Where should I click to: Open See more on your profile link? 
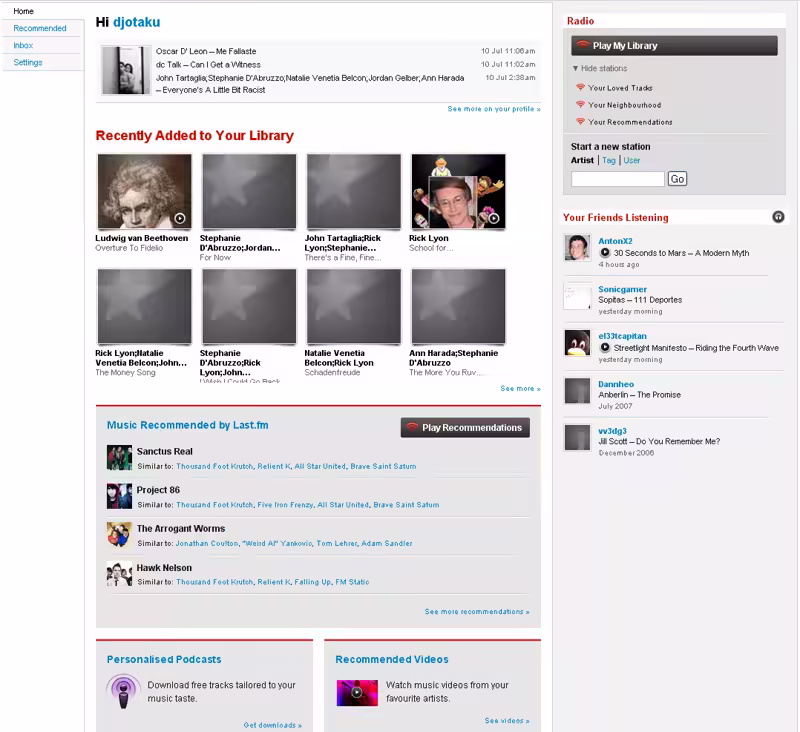(494, 109)
